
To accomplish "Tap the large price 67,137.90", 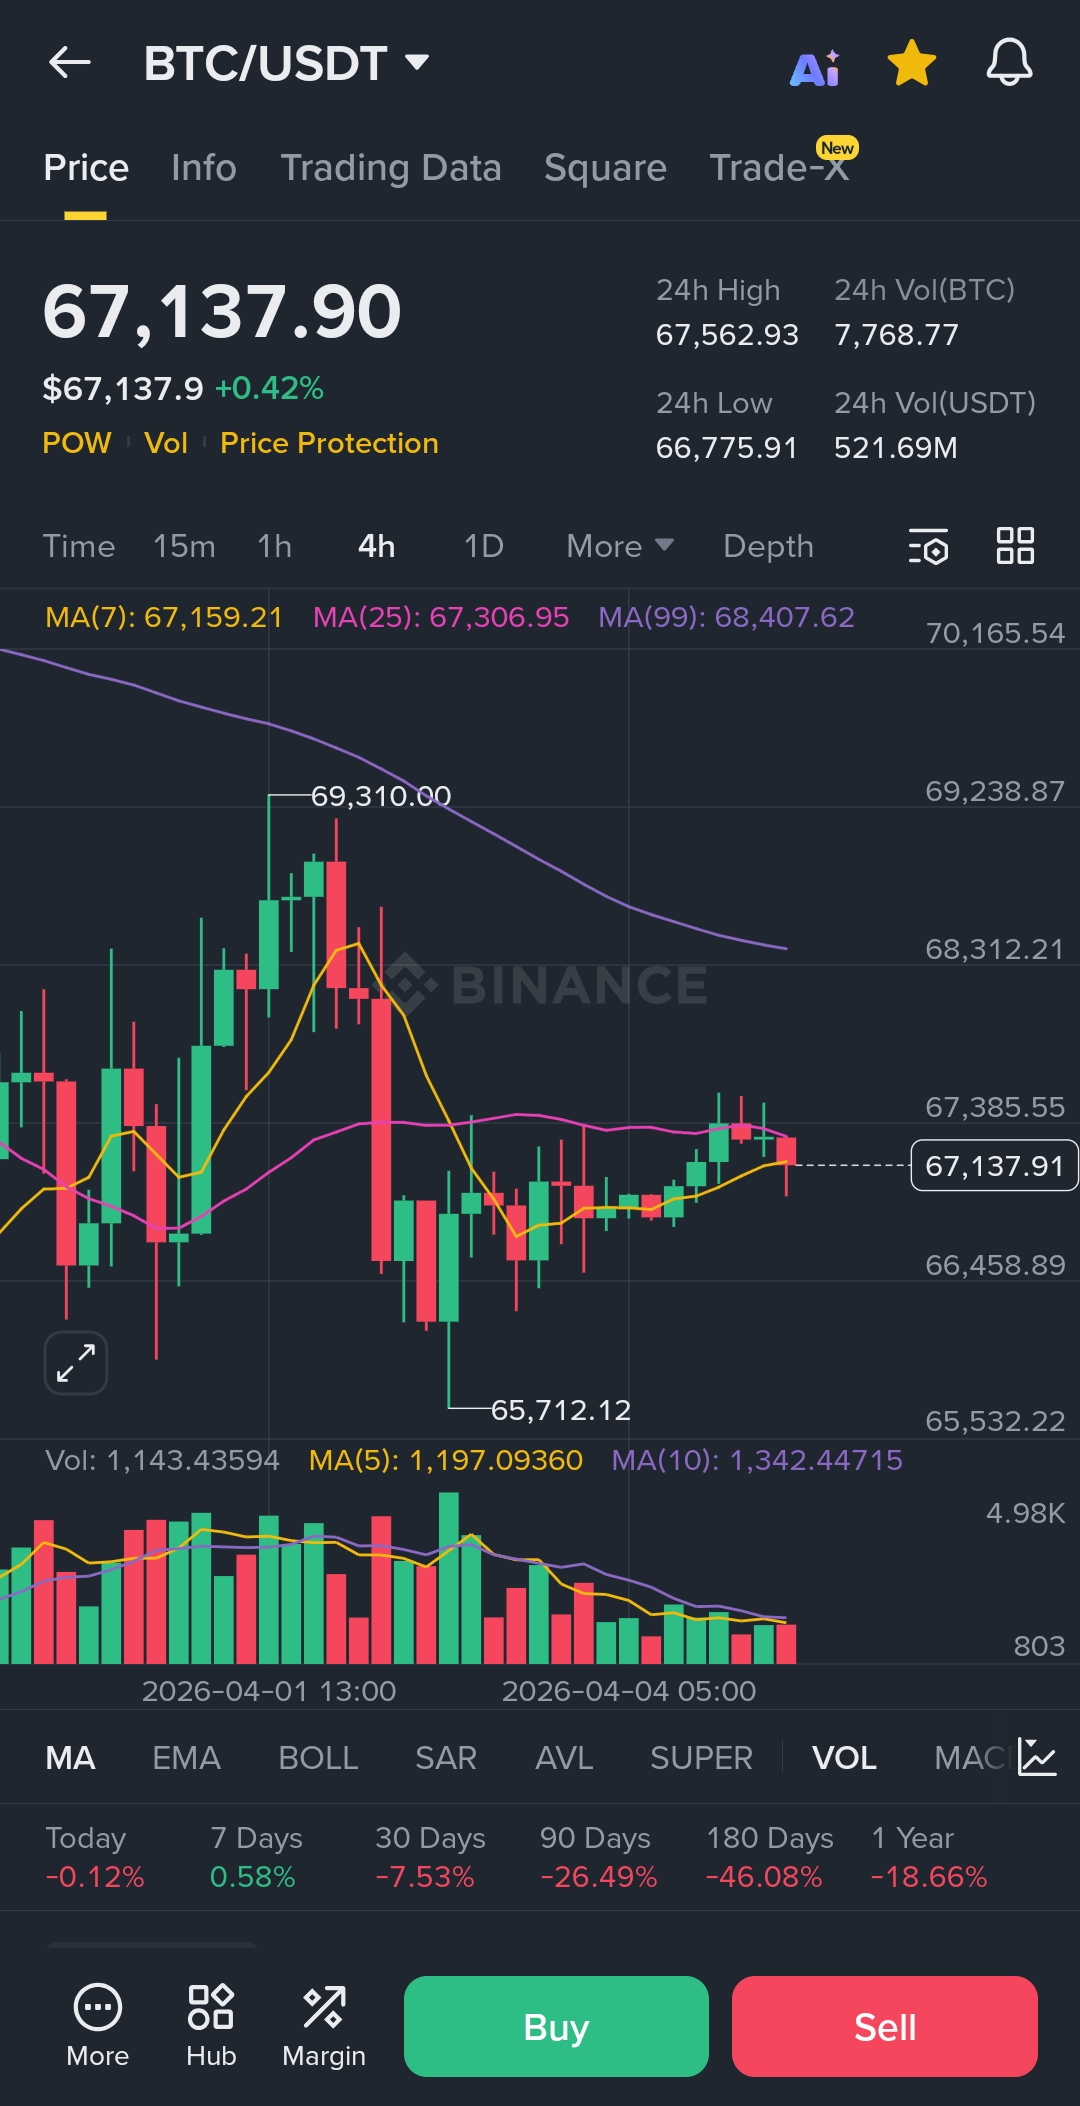I will [222, 312].
